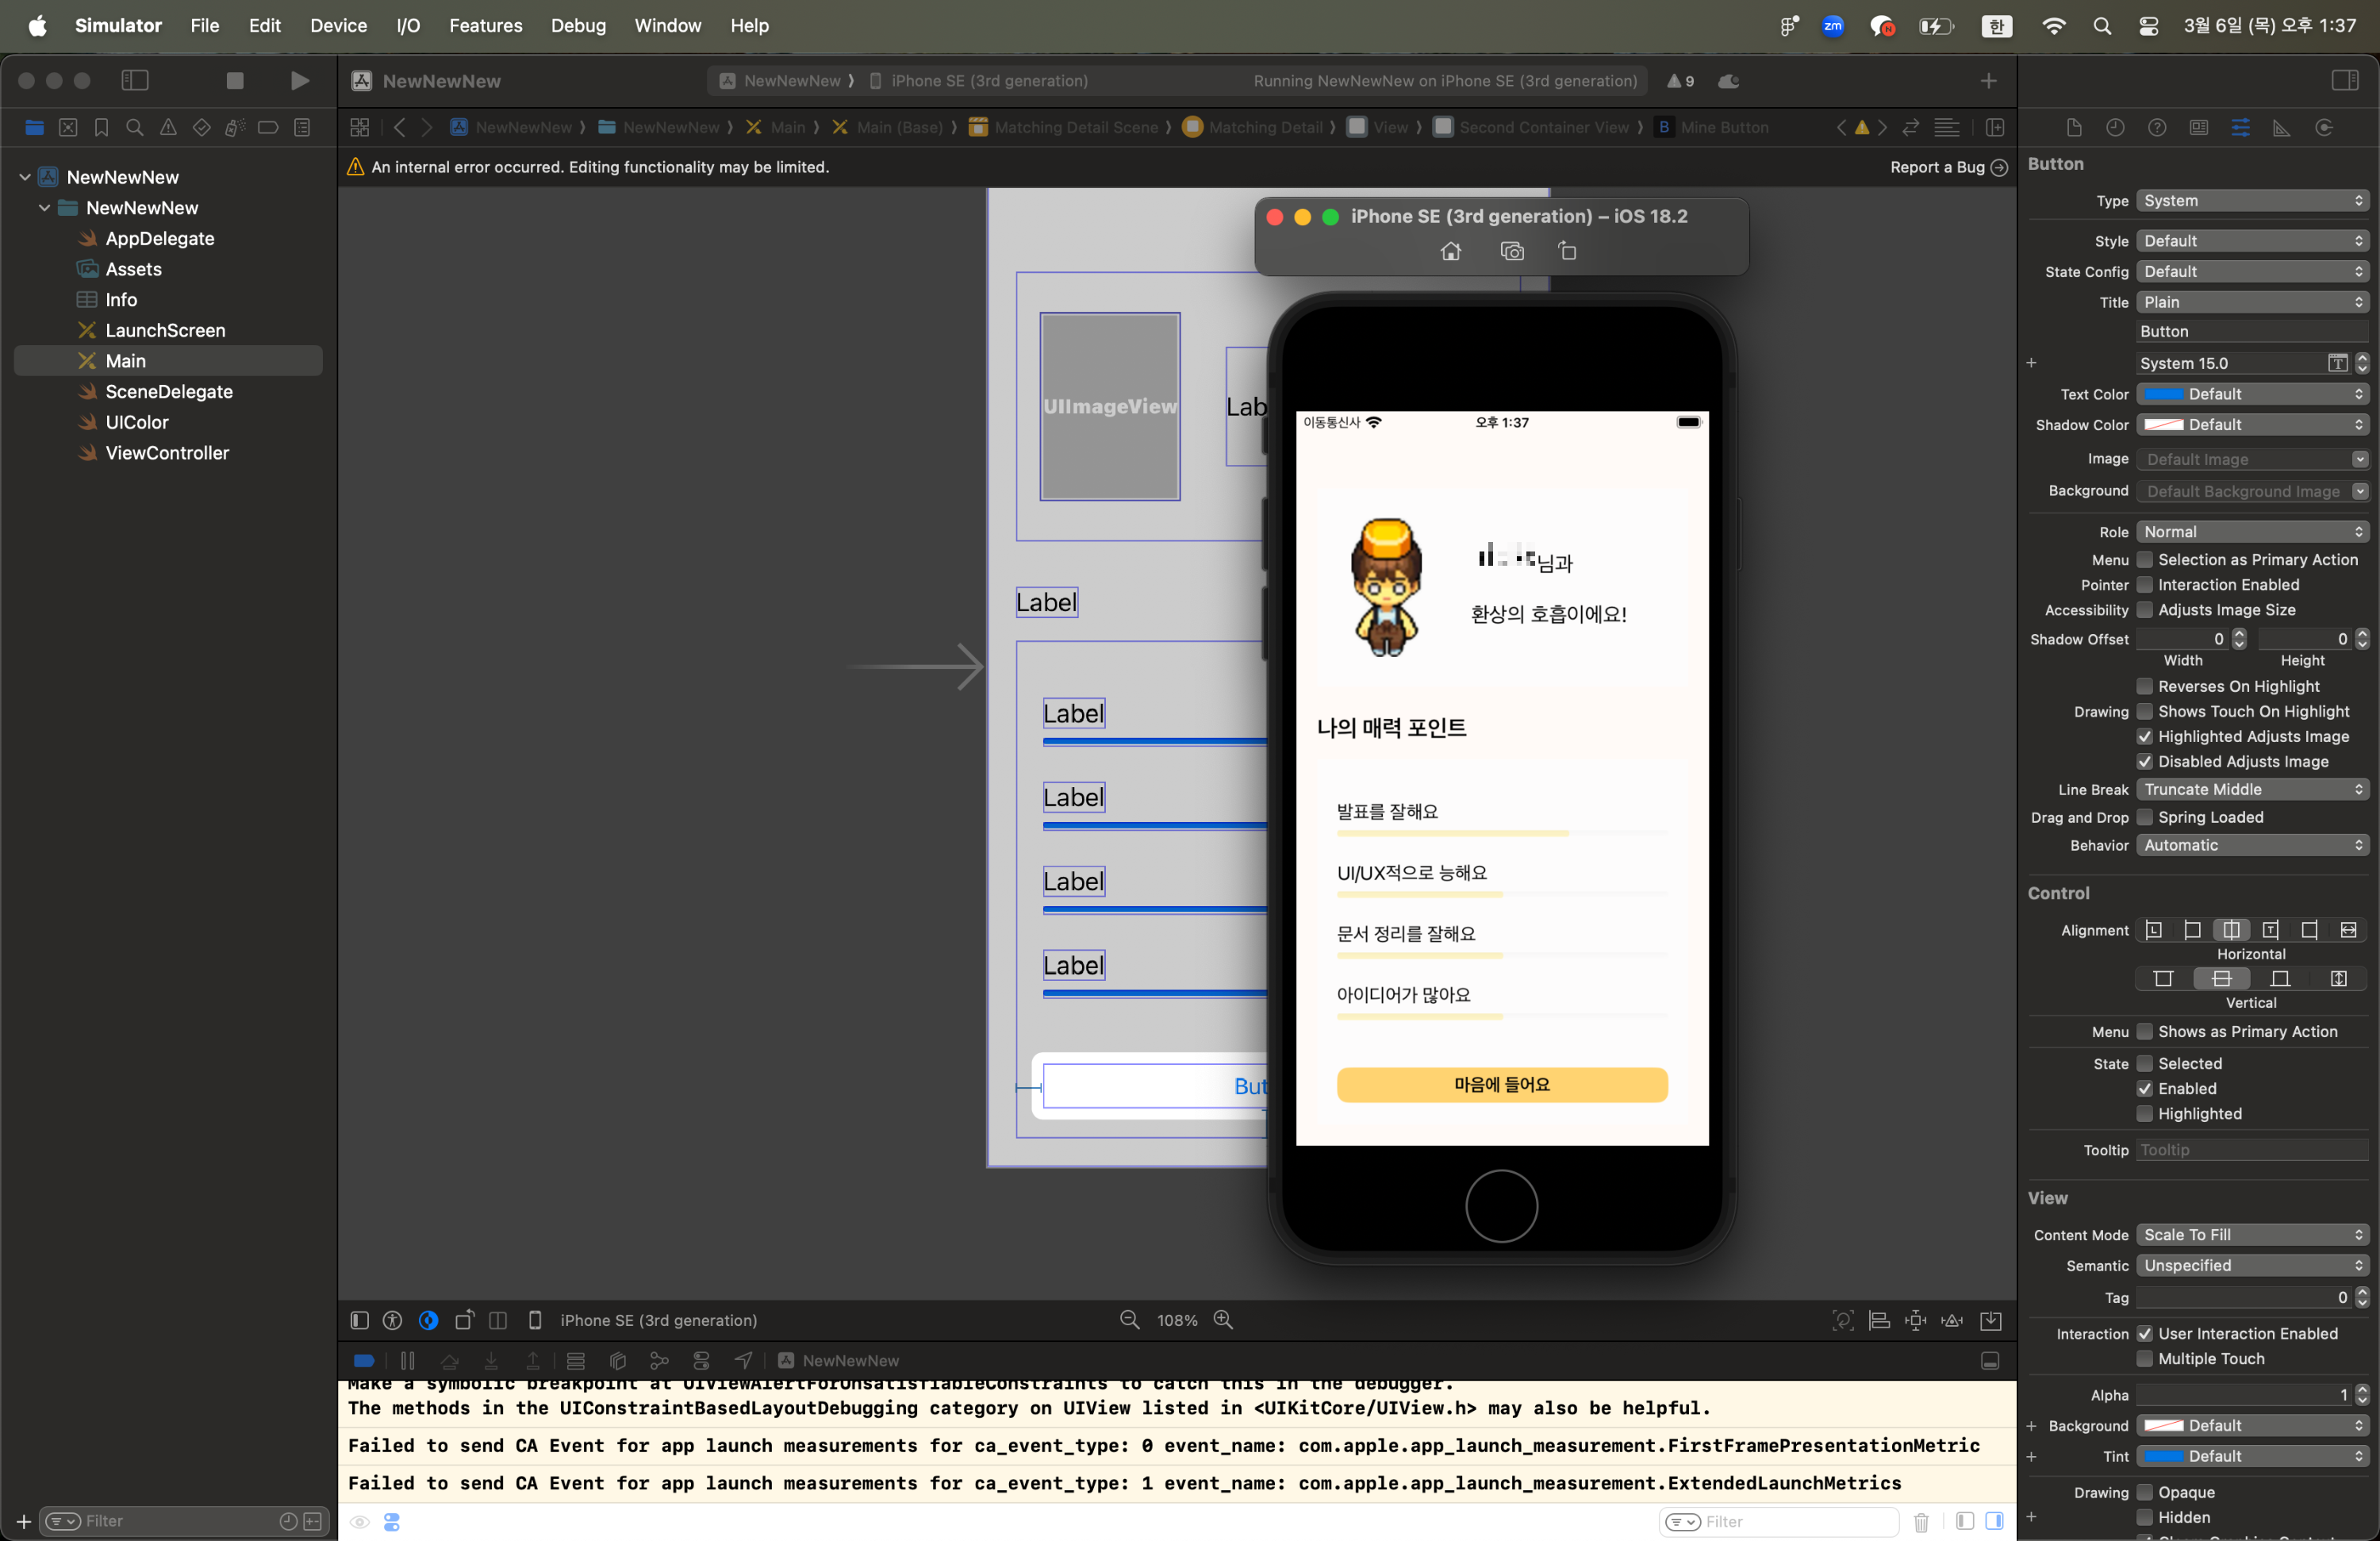Viewport: 2380px width, 1541px height.
Task: Tap the yellow 마음에 들어요 button
Action: pyautogui.click(x=1501, y=1084)
